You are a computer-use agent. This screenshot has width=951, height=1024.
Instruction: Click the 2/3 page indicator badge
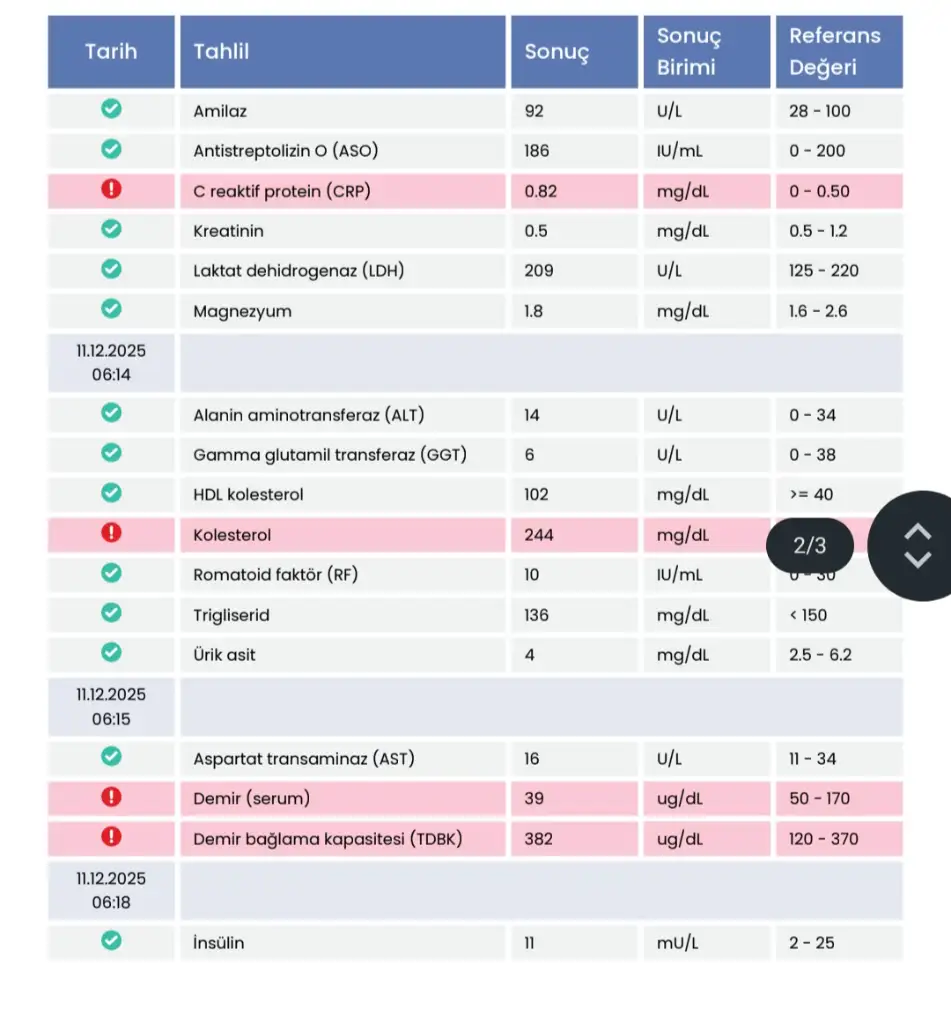810,545
